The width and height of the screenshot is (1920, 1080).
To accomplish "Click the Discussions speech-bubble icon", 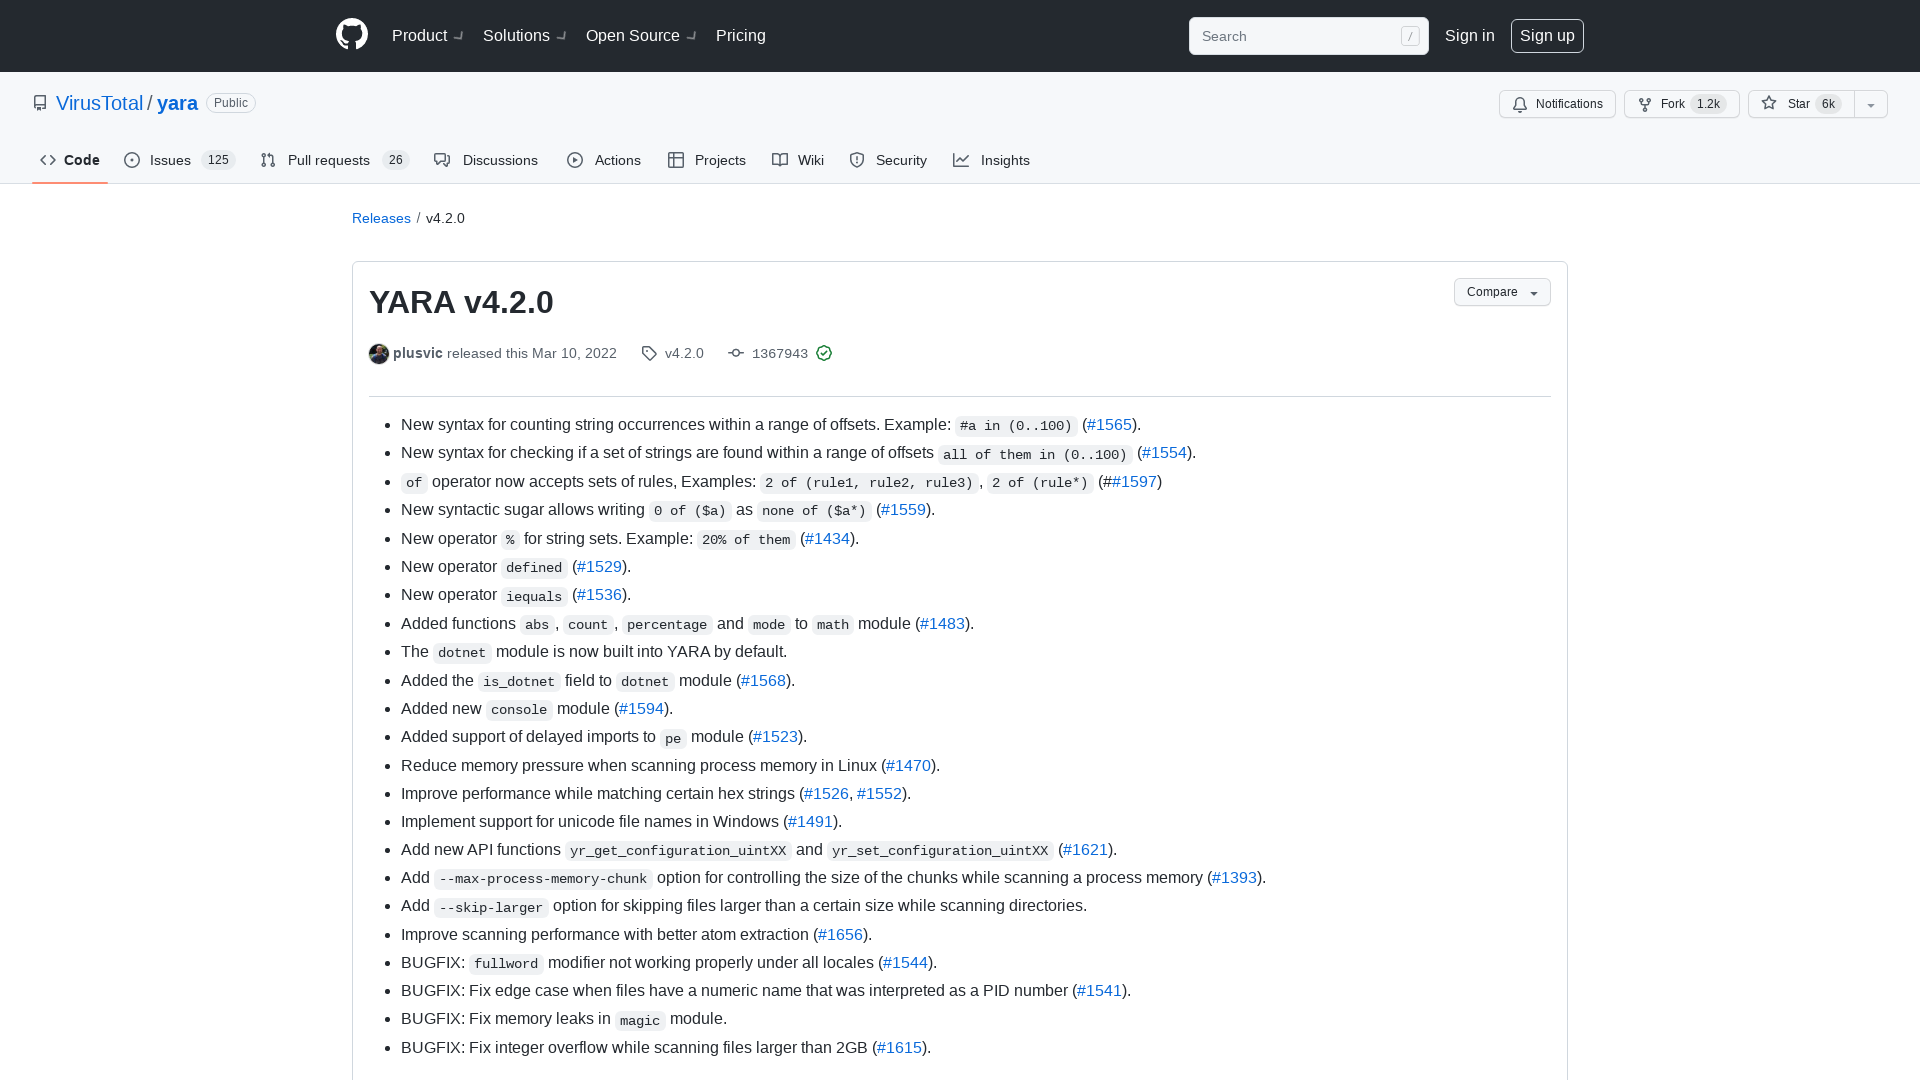I will click(x=442, y=160).
